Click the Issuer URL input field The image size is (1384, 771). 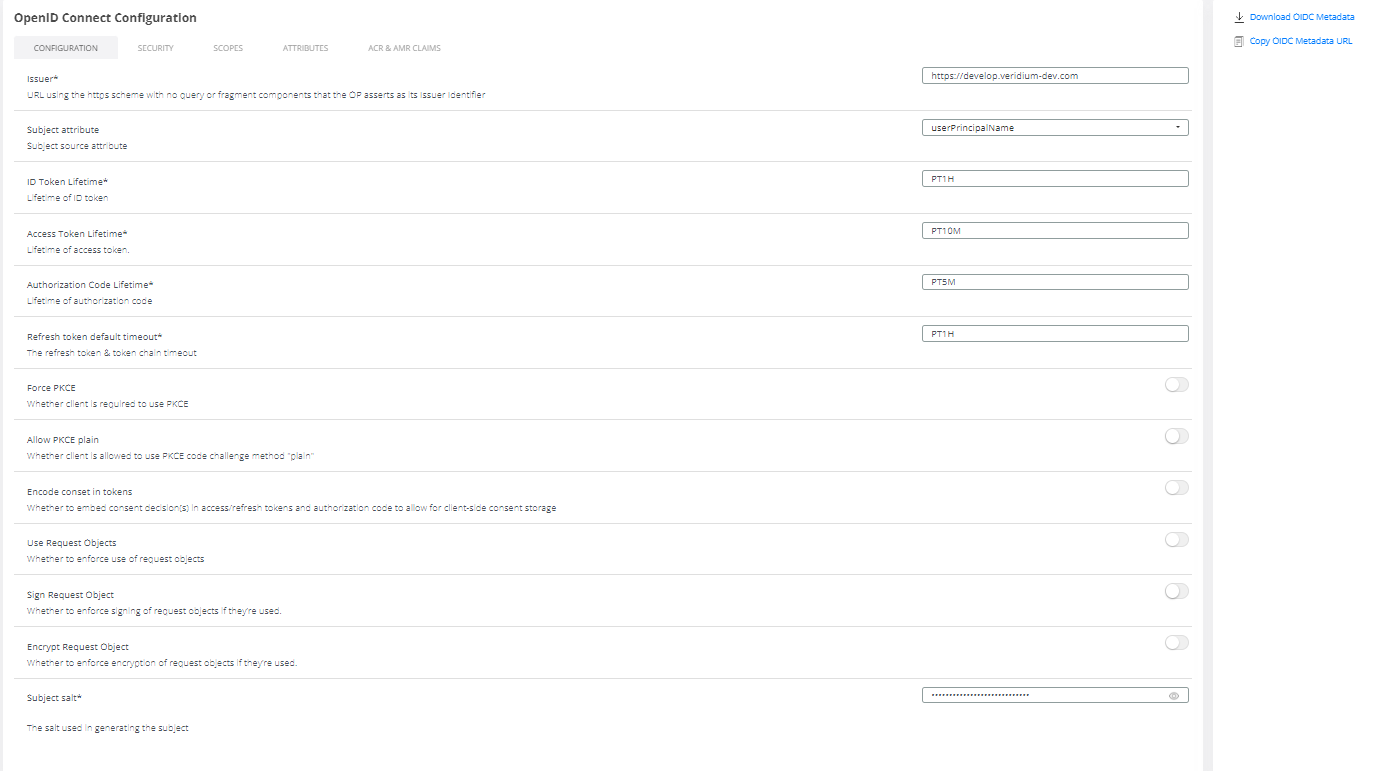[1055, 75]
